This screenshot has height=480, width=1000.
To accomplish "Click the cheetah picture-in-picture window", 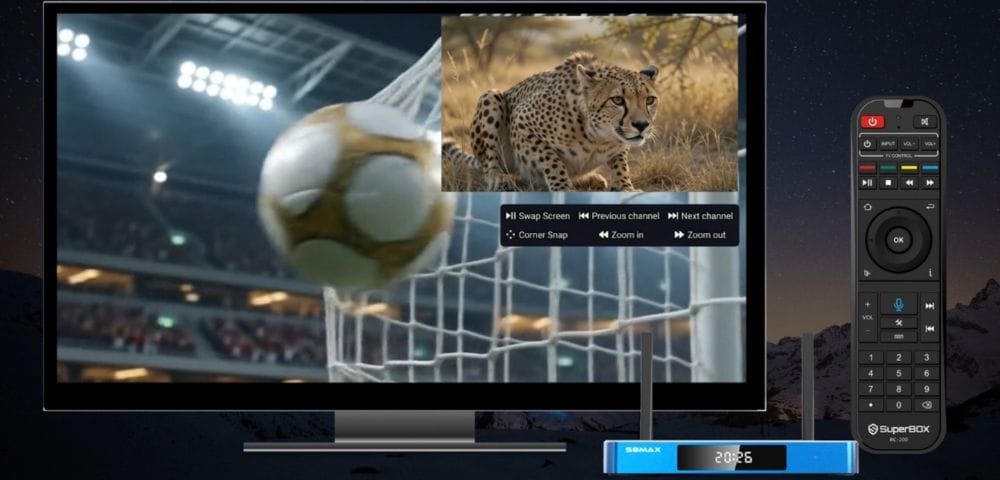I will 589,103.
